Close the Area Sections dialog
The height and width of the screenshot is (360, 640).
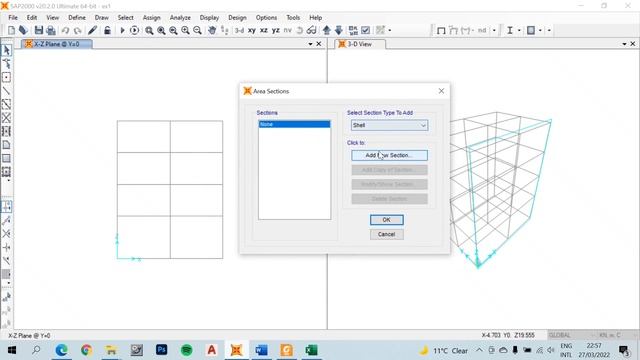pos(441,91)
